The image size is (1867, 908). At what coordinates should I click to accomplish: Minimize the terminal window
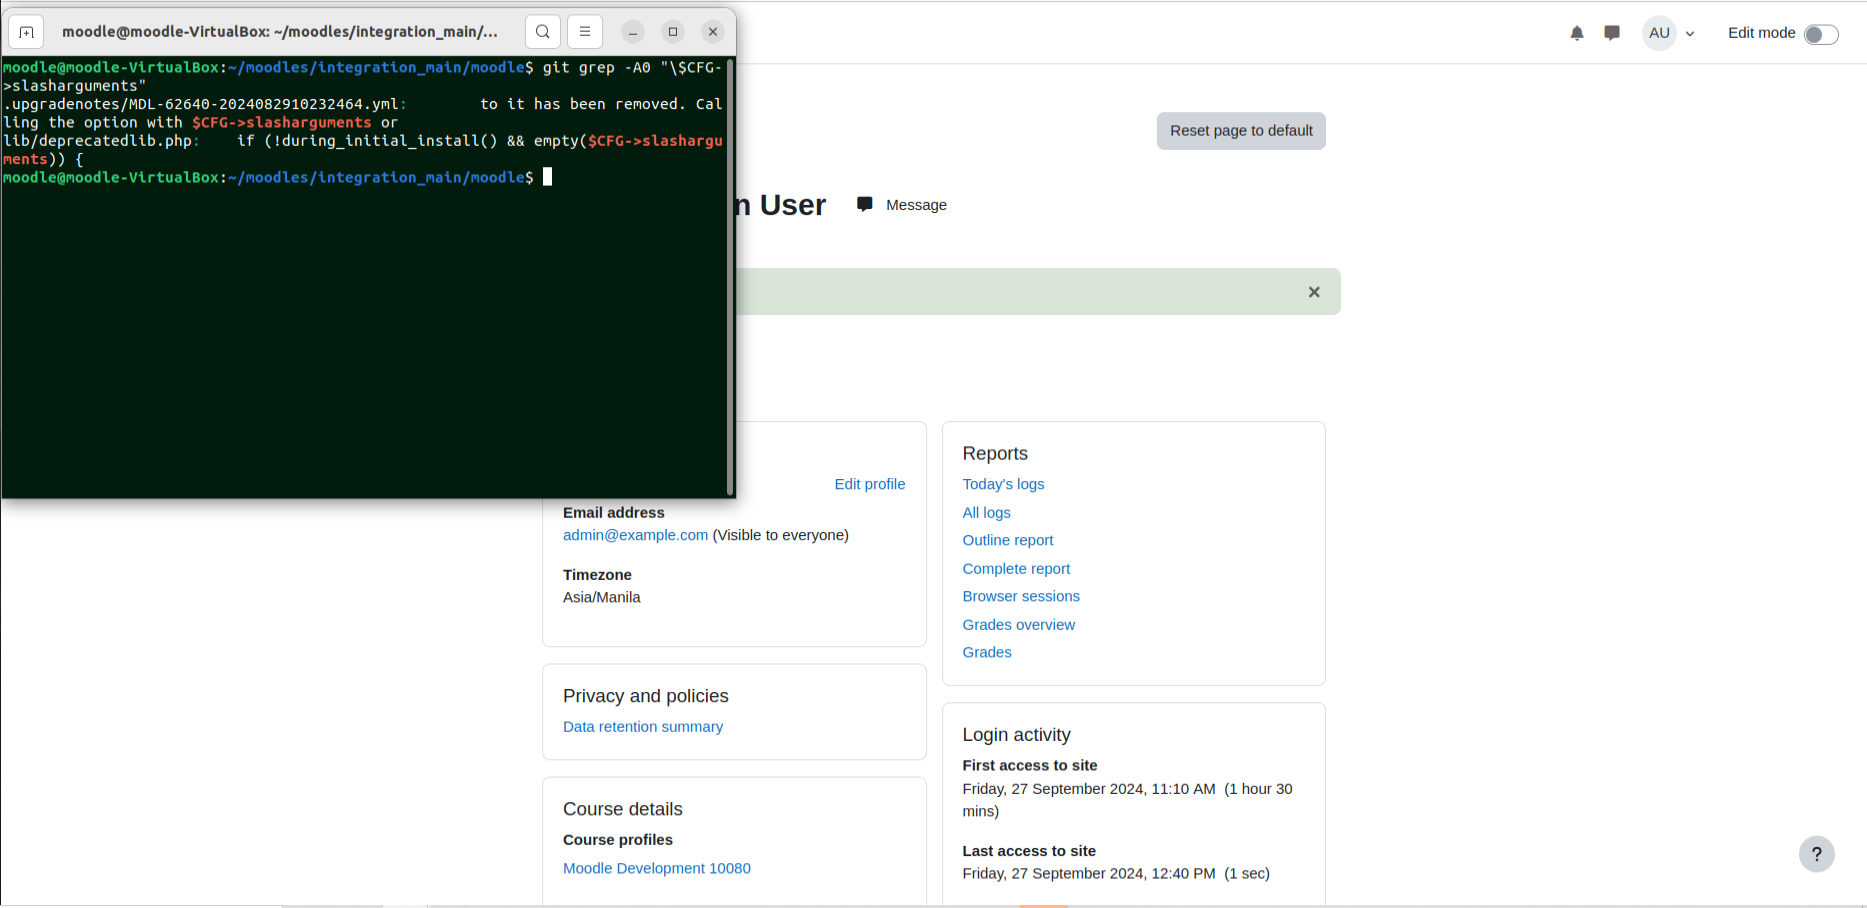[x=633, y=32]
